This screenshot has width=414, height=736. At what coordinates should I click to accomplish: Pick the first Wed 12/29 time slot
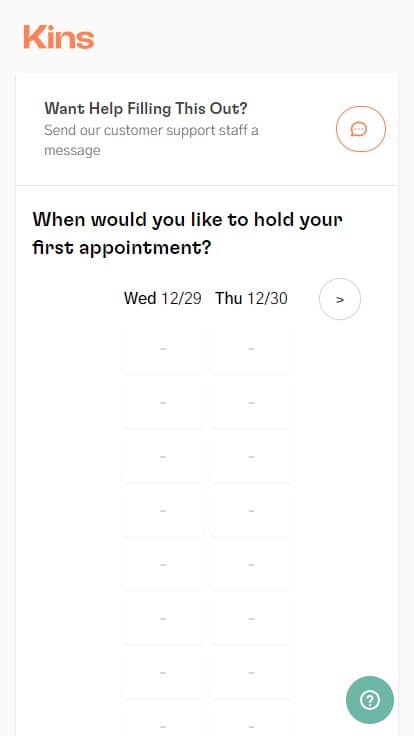tap(163, 349)
